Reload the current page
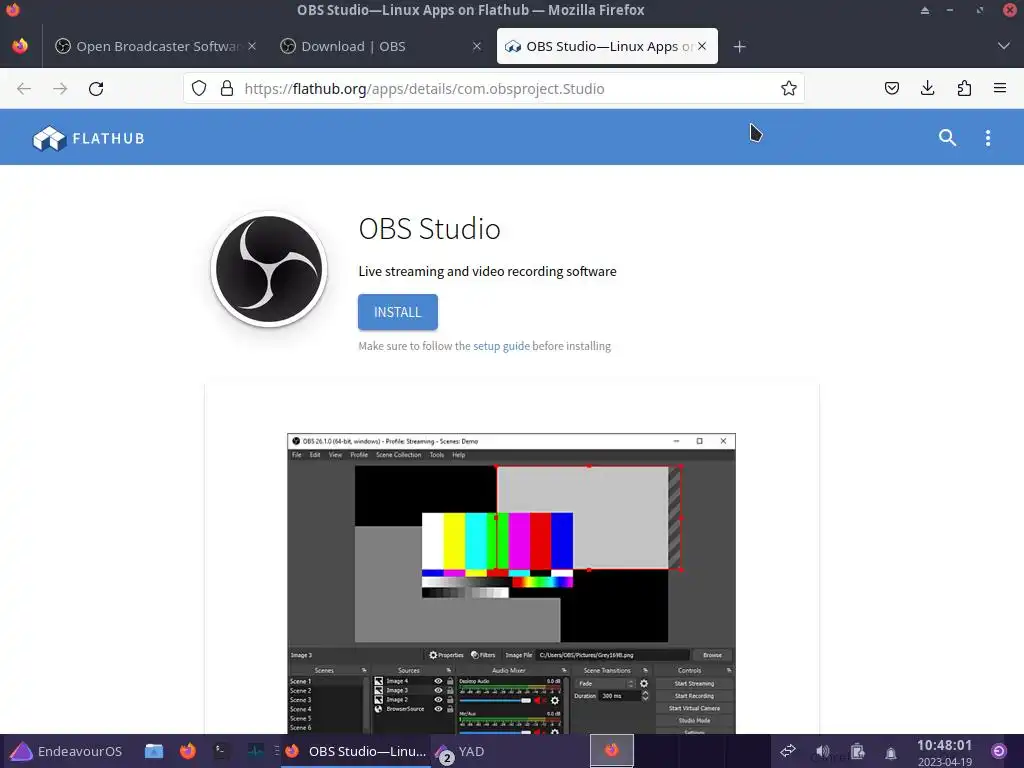Image resolution: width=1024 pixels, height=768 pixels. (96, 89)
